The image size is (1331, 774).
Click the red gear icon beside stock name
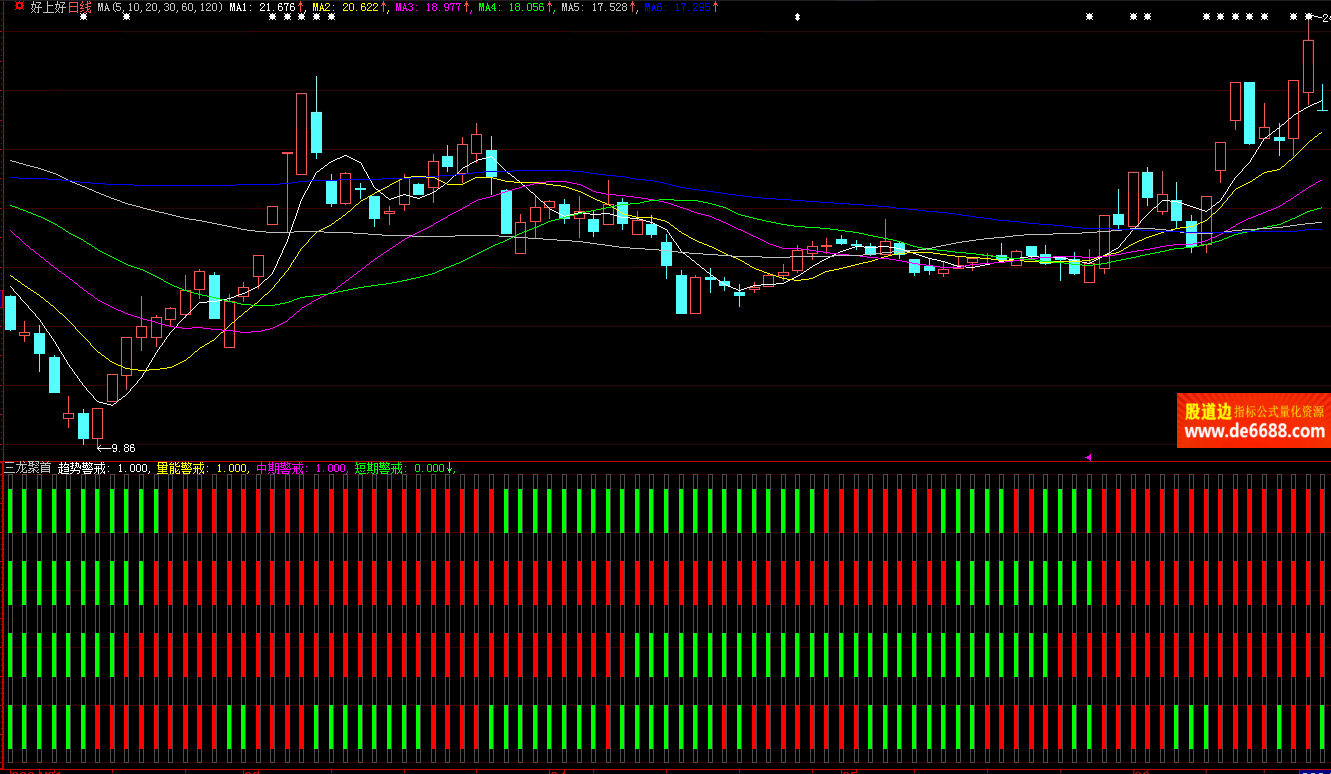[x=18, y=7]
